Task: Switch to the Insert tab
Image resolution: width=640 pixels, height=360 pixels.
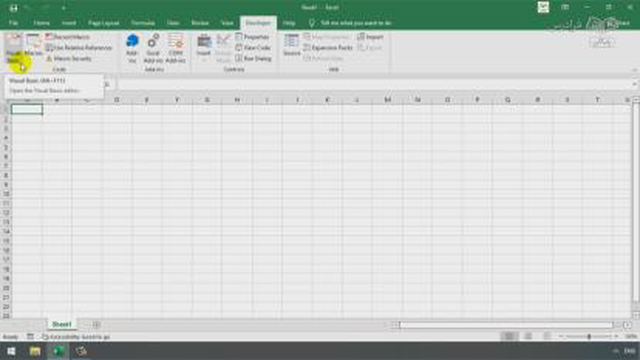Action: (69, 23)
